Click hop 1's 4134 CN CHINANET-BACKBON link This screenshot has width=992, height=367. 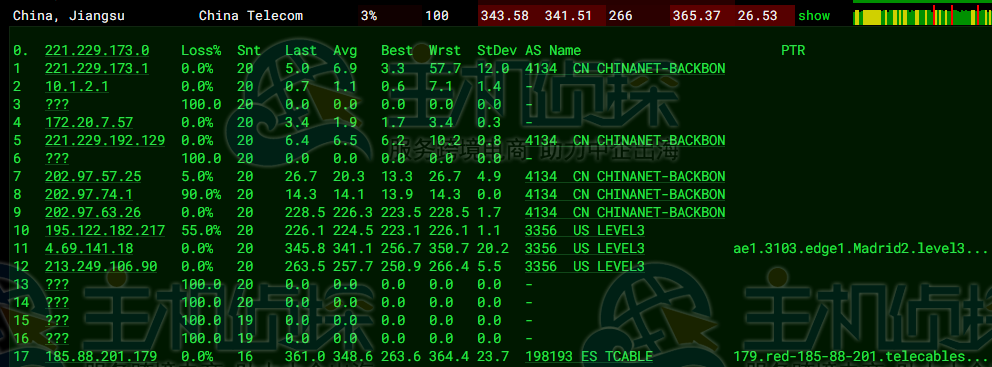(625, 68)
